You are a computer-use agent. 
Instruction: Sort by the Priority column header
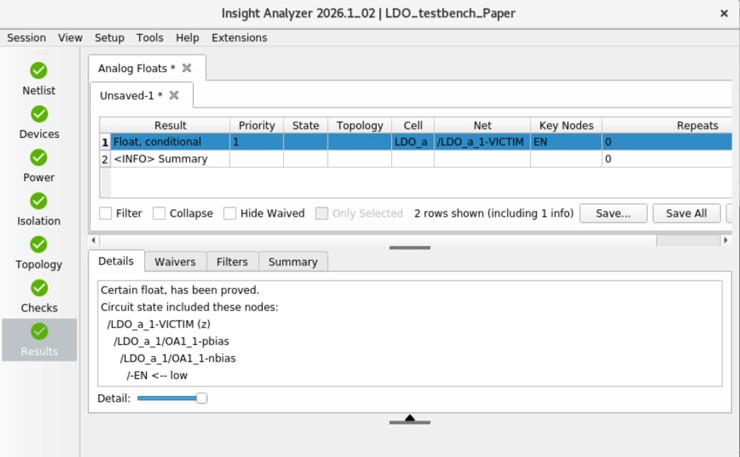coord(256,126)
